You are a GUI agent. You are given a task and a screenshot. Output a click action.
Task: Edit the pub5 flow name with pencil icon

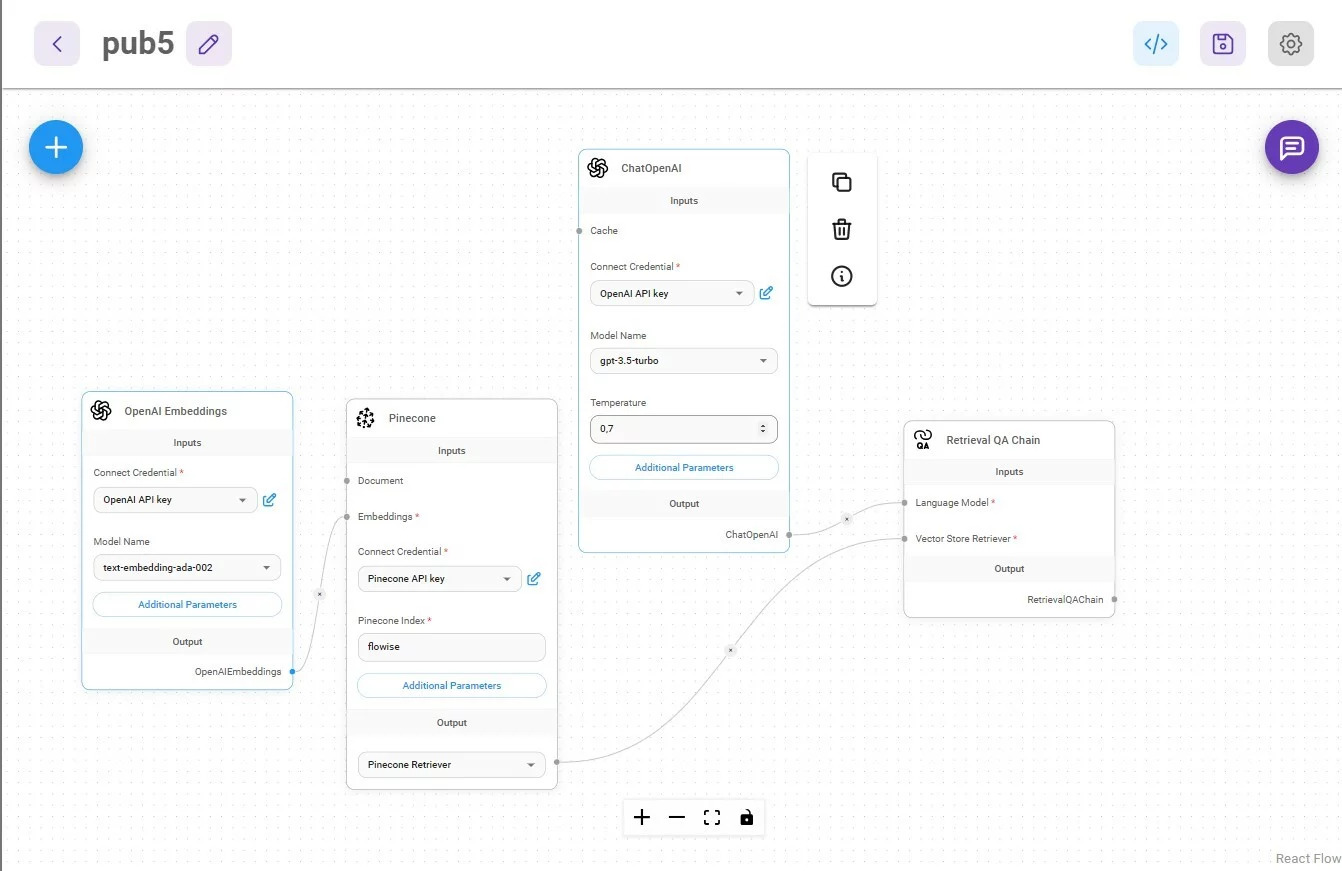point(209,44)
